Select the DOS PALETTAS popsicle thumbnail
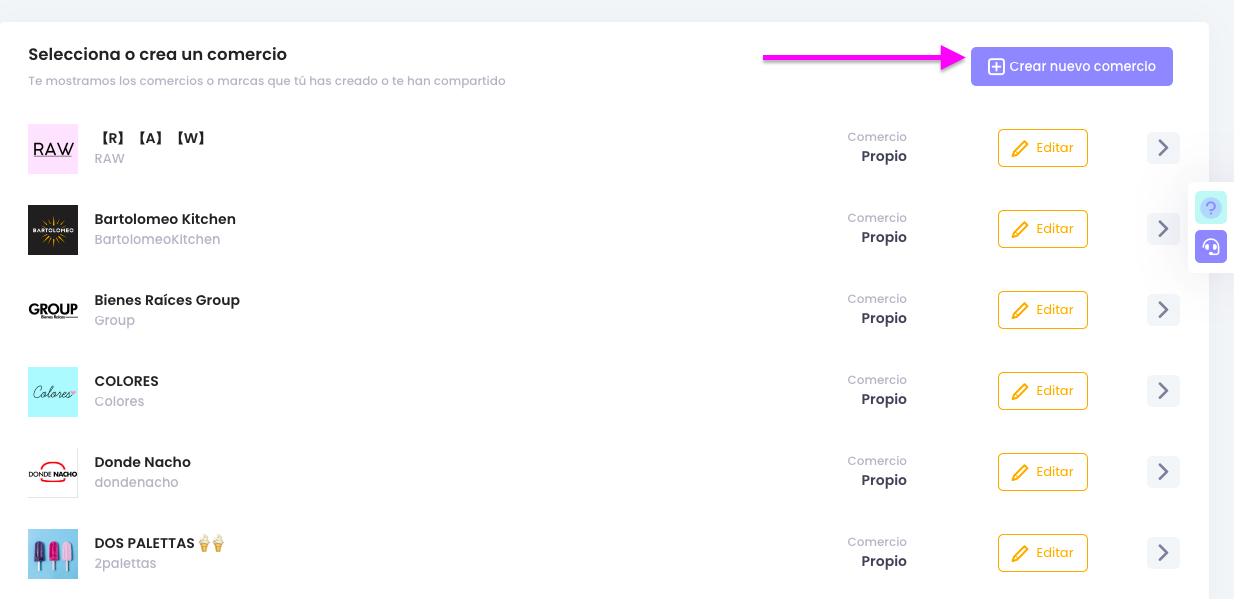Image resolution: width=1234 pixels, height=599 pixels. 52,553
